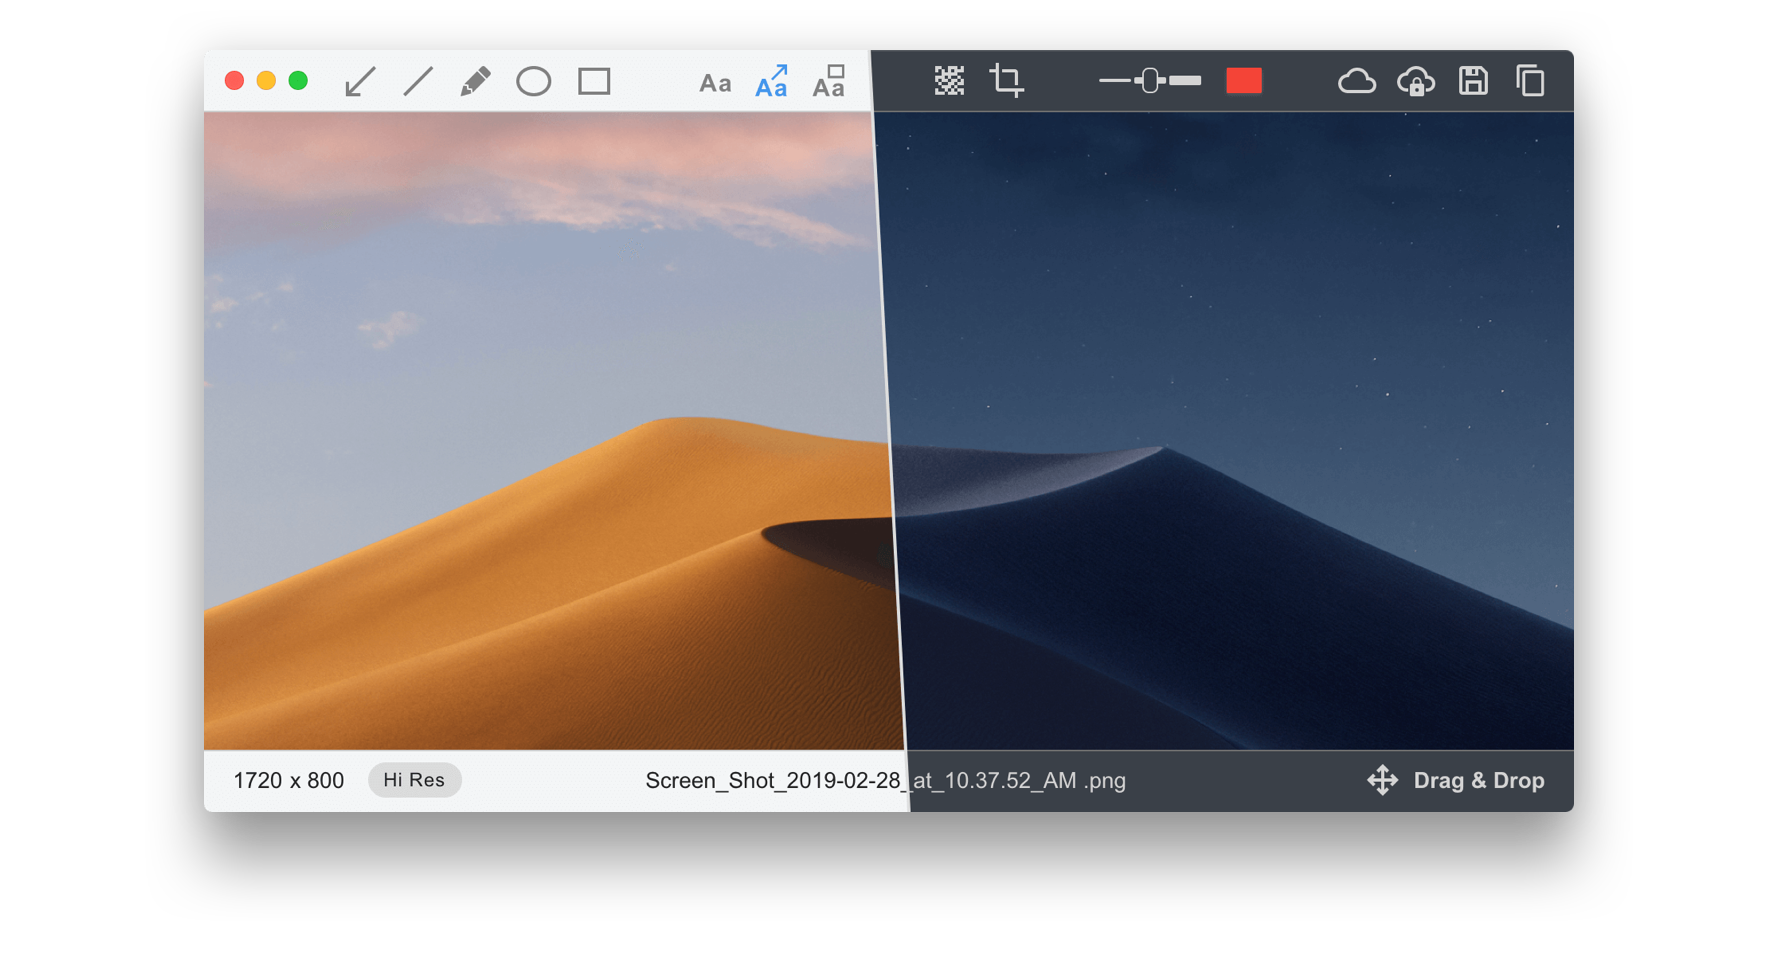Select the Aa text-with-box tool

point(829,81)
